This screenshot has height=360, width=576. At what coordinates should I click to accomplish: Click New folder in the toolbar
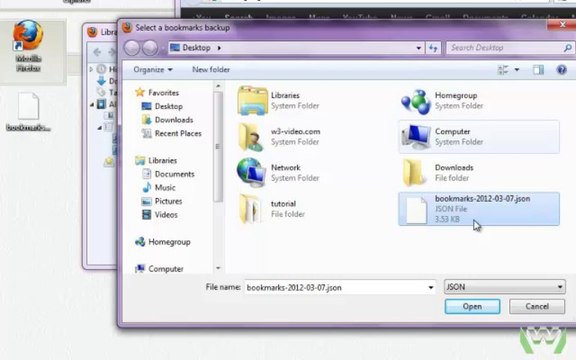211,69
